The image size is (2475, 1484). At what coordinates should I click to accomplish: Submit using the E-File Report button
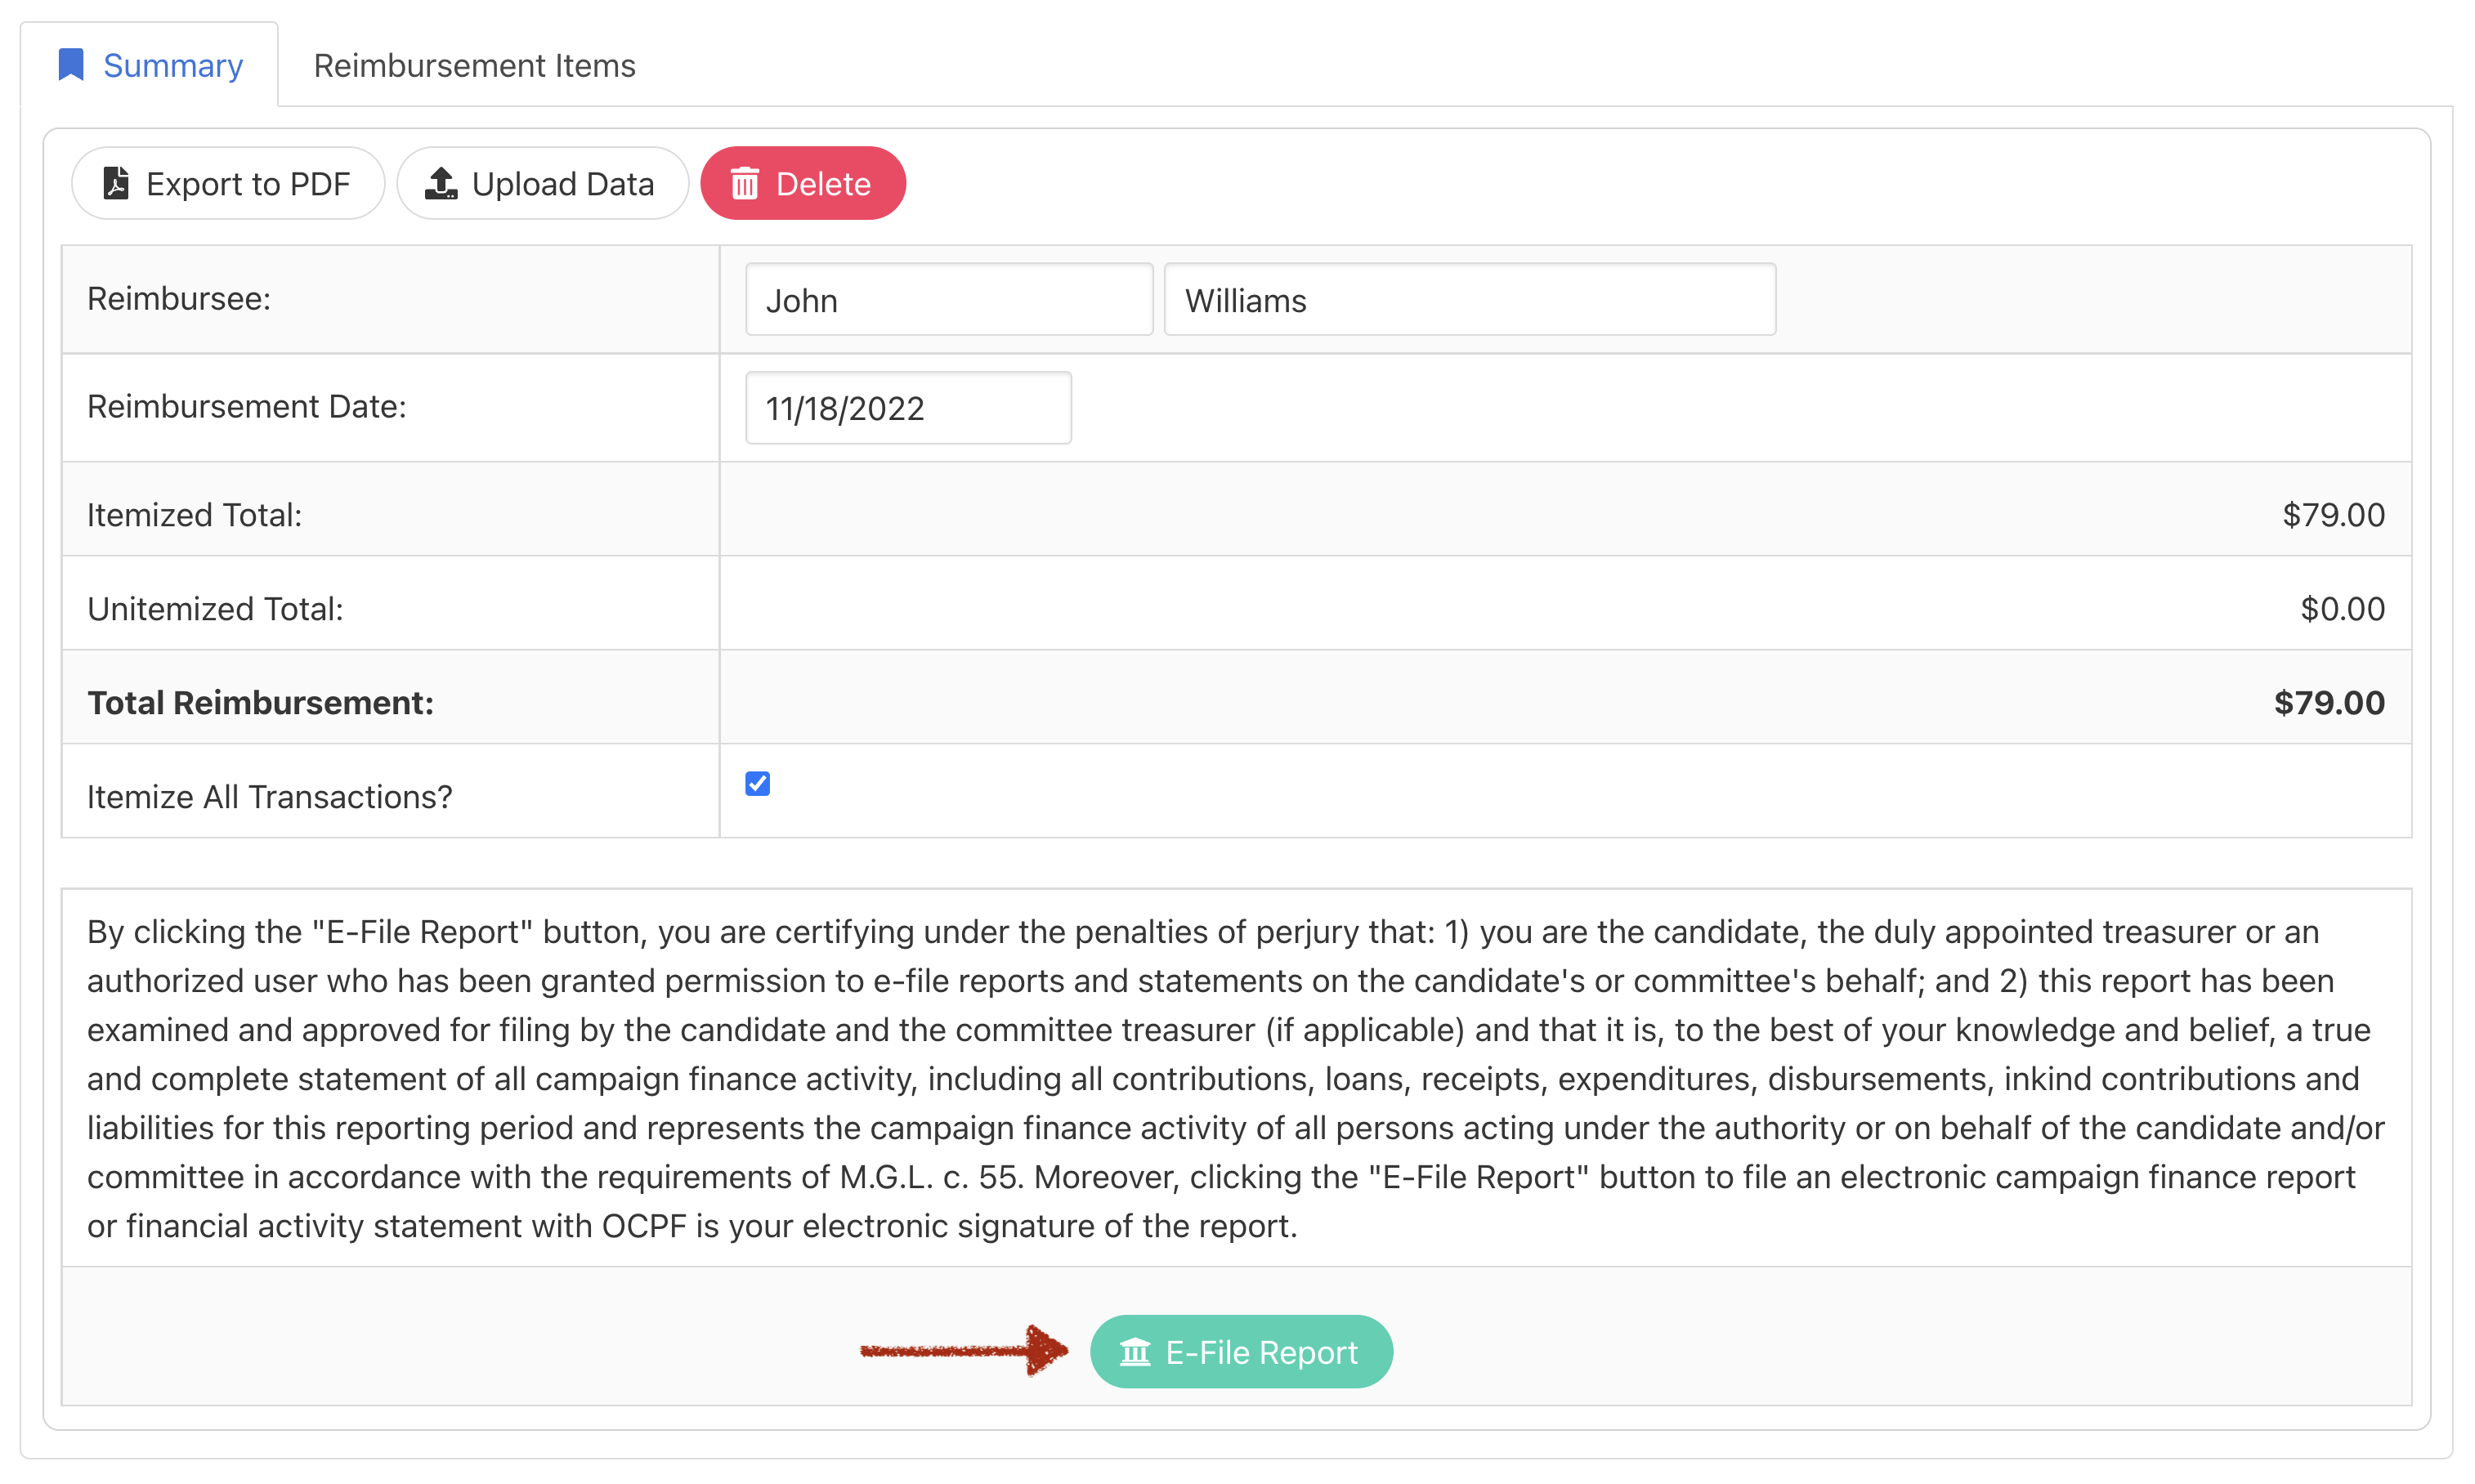pyautogui.click(x=1241, y=1352)
